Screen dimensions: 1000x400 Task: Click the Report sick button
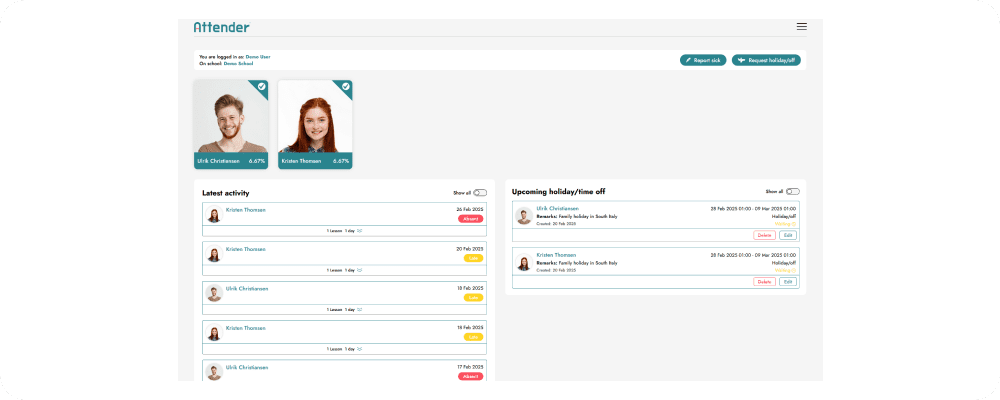coord(702,60)
